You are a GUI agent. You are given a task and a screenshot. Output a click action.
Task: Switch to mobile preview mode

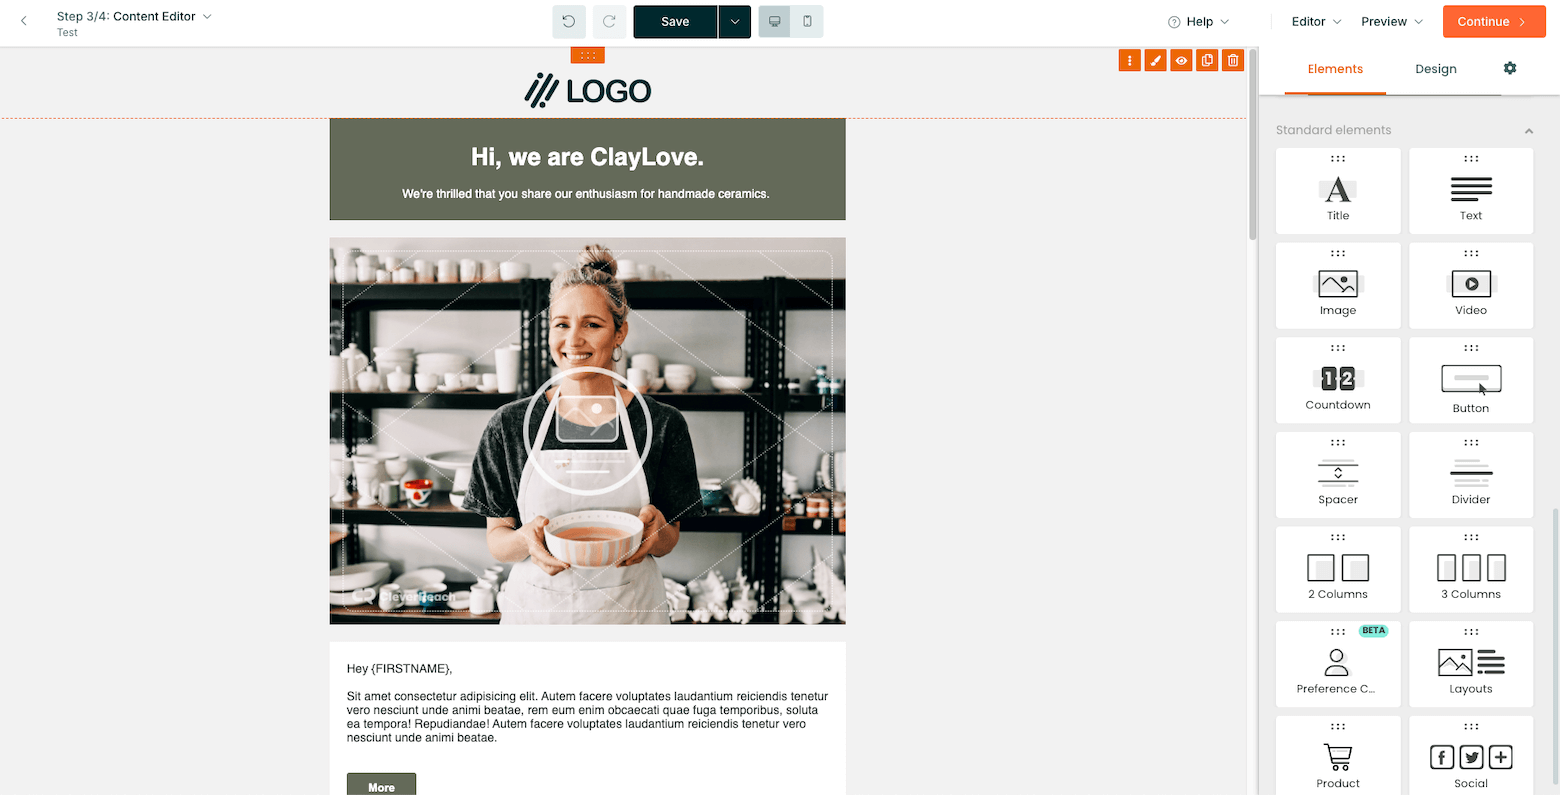tap(807, 22)
